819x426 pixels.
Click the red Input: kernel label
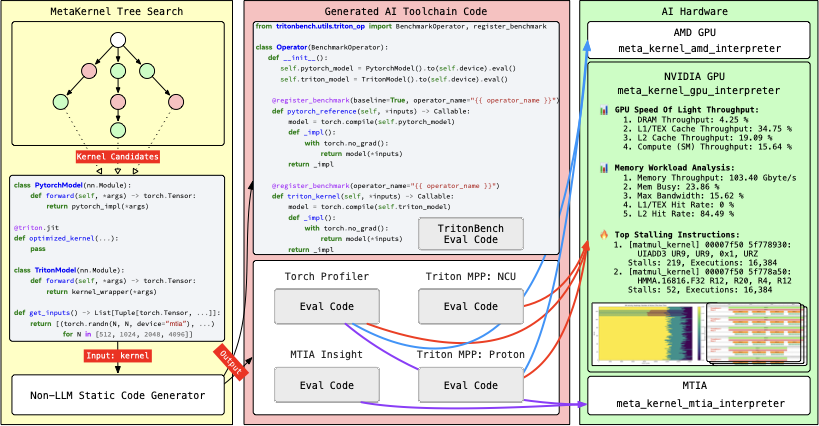(x=117, y=355)
